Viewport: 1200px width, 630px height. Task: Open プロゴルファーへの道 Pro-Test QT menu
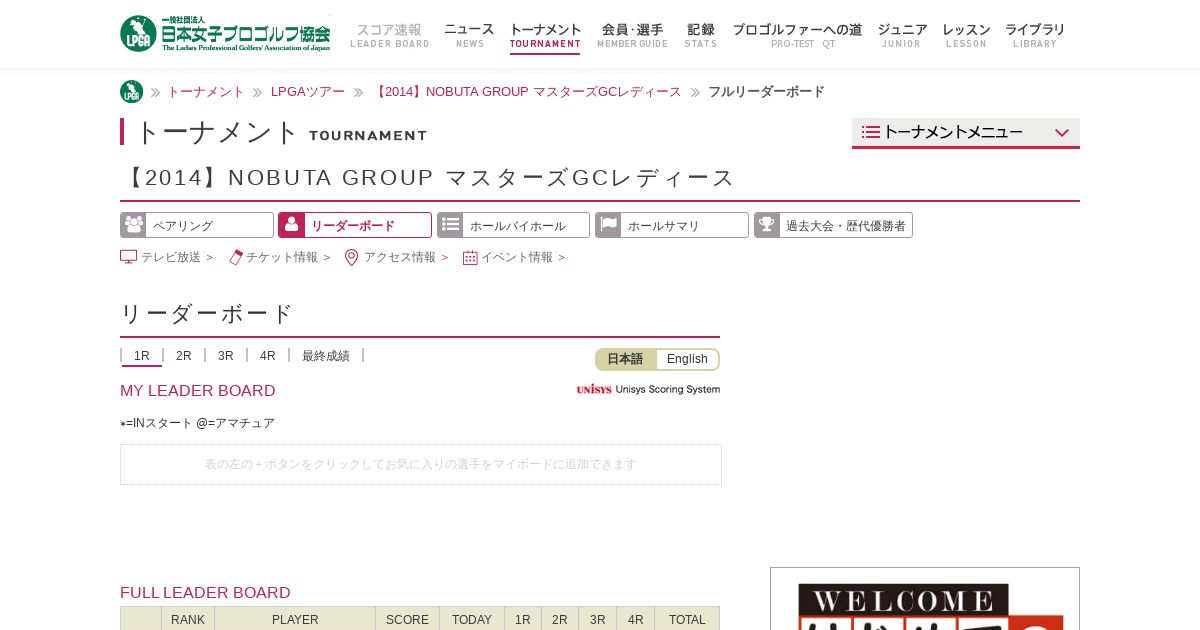pos(797,35)
